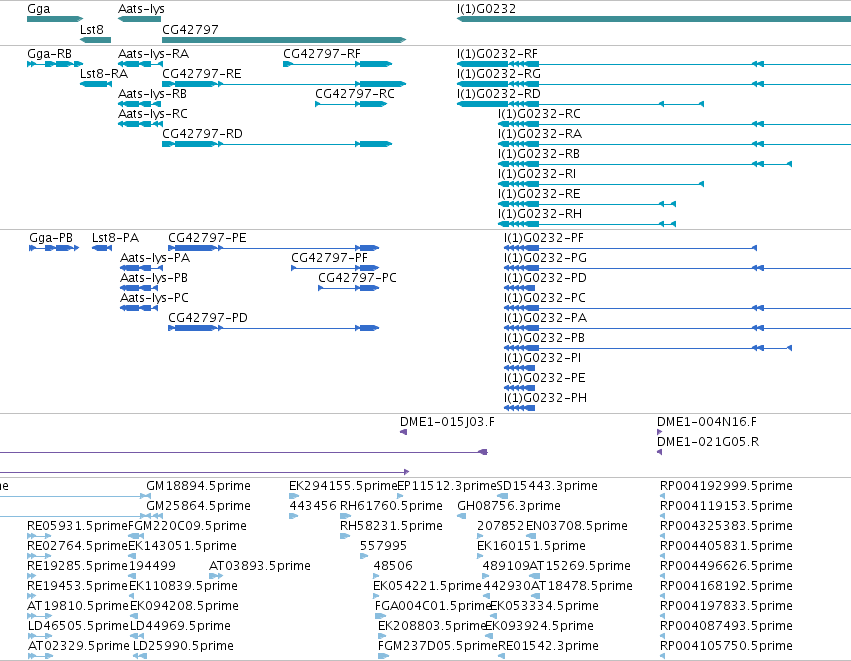Click transcript CG42797-RC label
Screen dimensions: 851x661
coord(355,94)
